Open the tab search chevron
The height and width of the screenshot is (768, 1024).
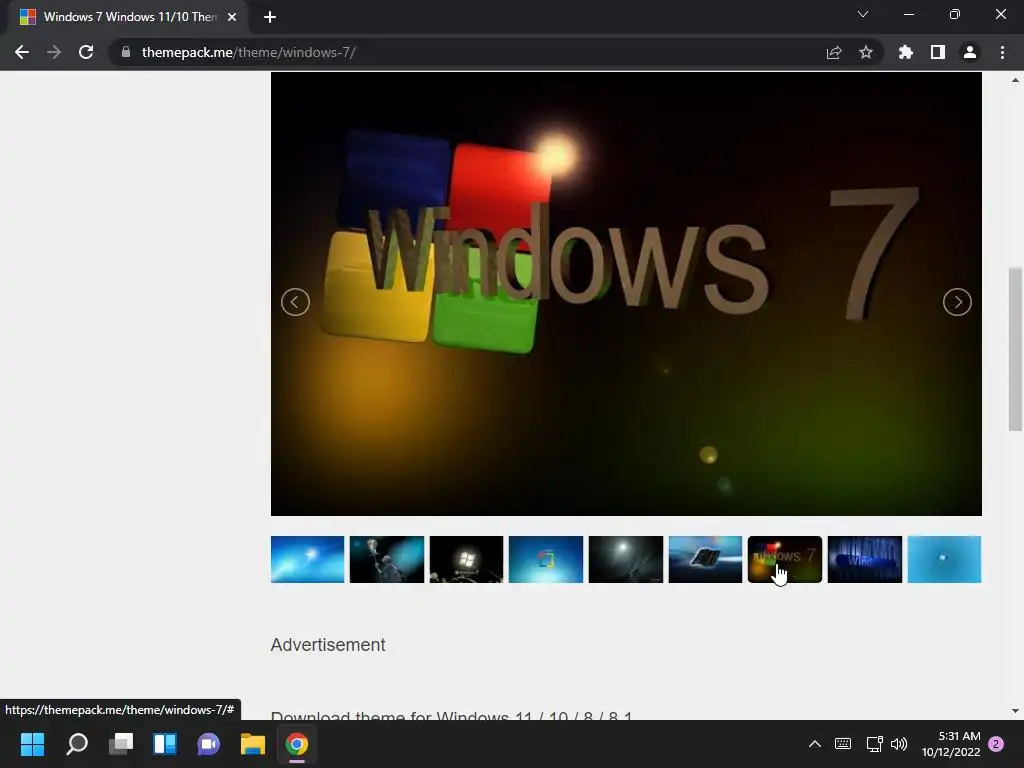(x=863, y=14)
